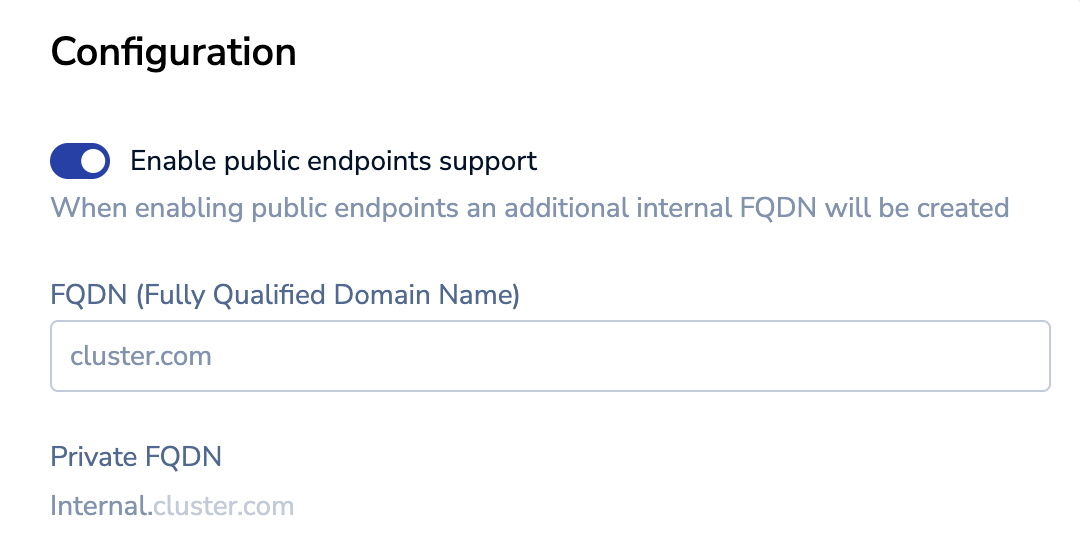
Task: Click the "Configuration" section heading
Action: (x=173, y=52)
